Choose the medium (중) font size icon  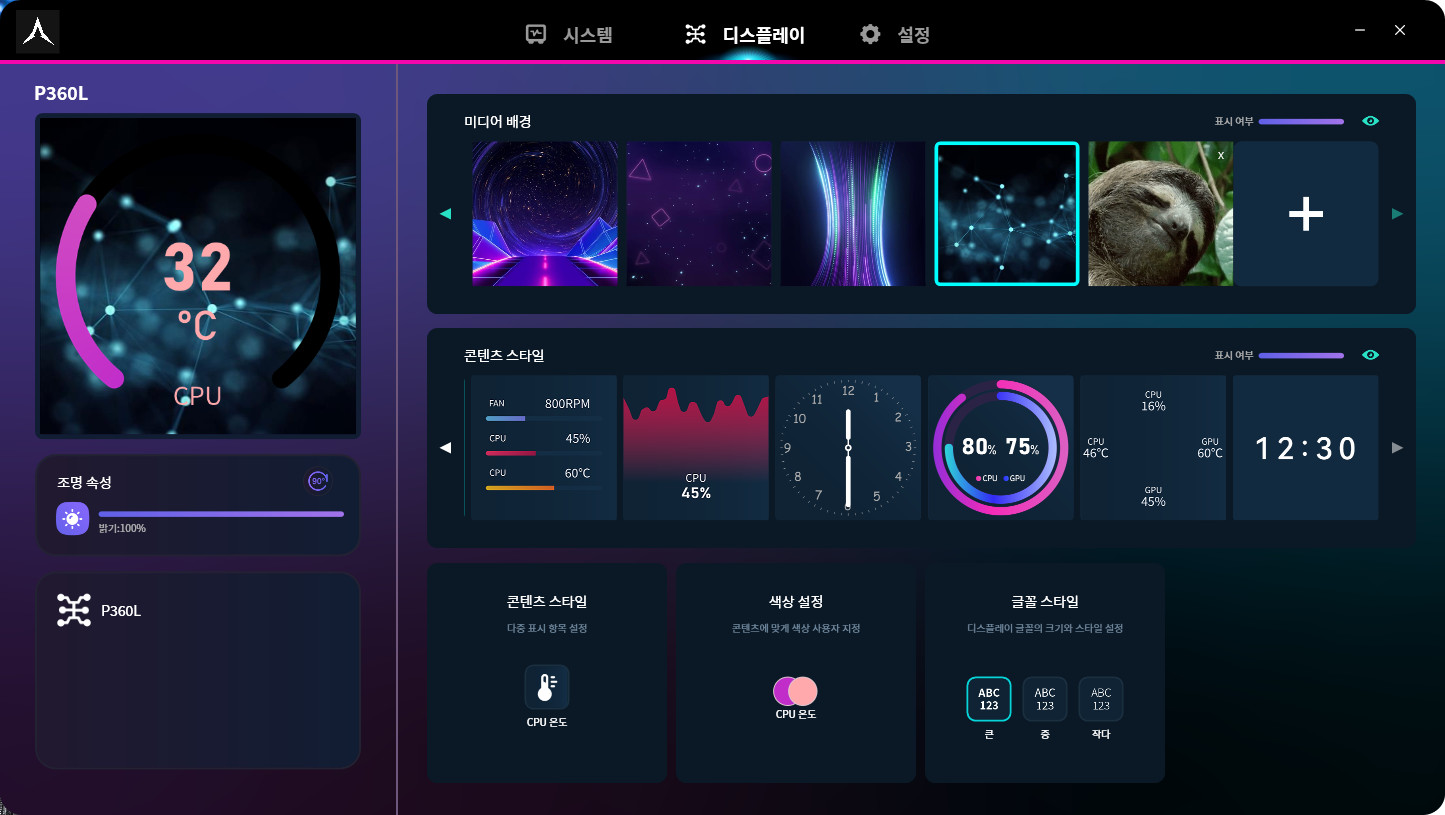point(1044,699)
